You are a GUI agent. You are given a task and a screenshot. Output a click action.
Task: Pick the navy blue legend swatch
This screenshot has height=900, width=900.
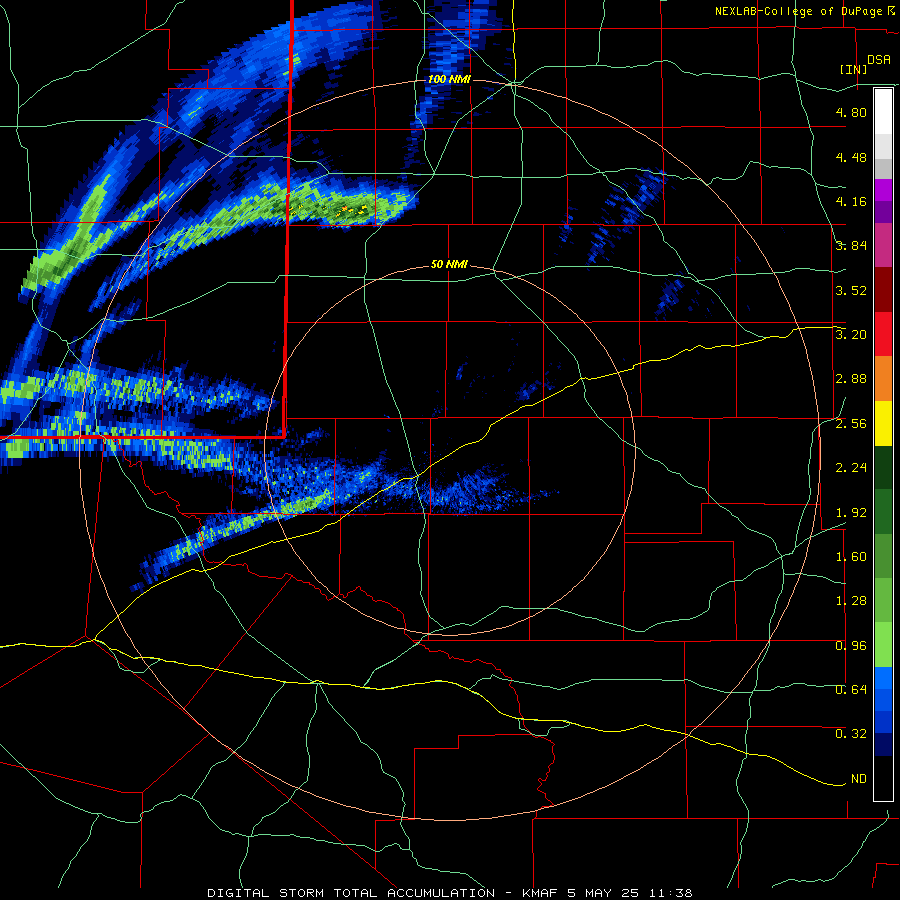click(x=883, y=745)
